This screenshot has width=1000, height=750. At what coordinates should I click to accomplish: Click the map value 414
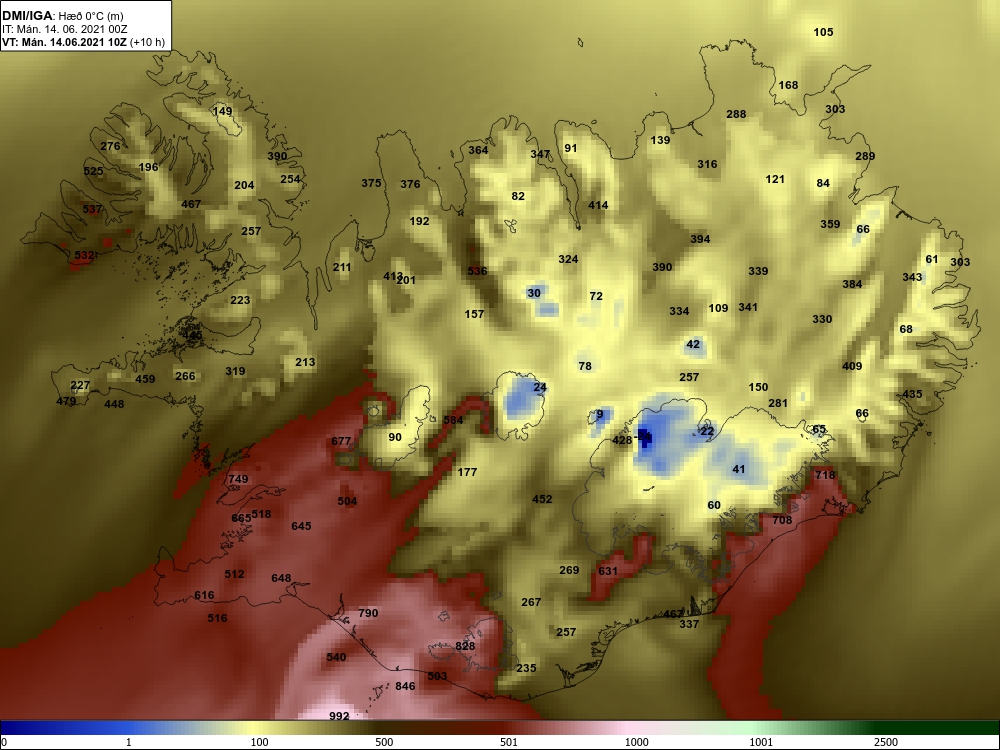coord(598,205)
